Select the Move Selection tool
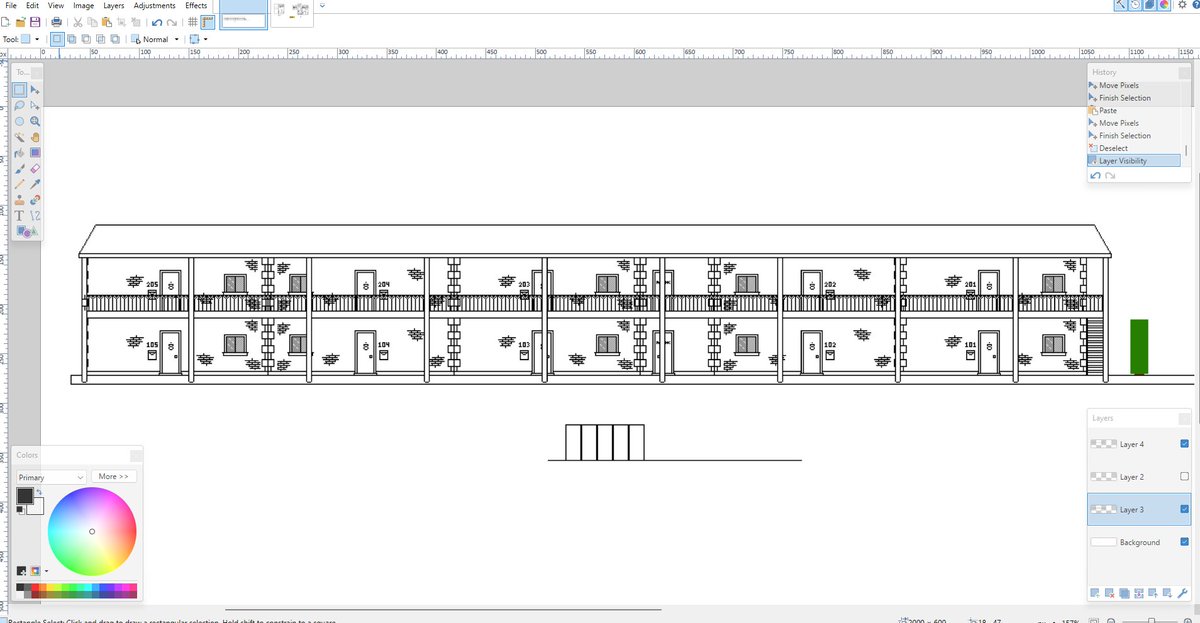The height and width of the screenshot is (623, 1200). click(35, 105)
